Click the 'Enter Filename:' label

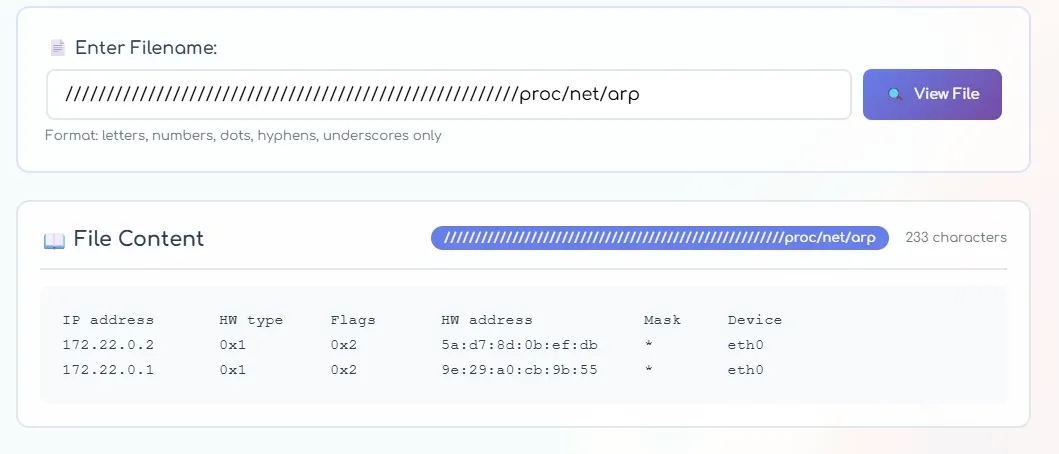click(146, 48)
